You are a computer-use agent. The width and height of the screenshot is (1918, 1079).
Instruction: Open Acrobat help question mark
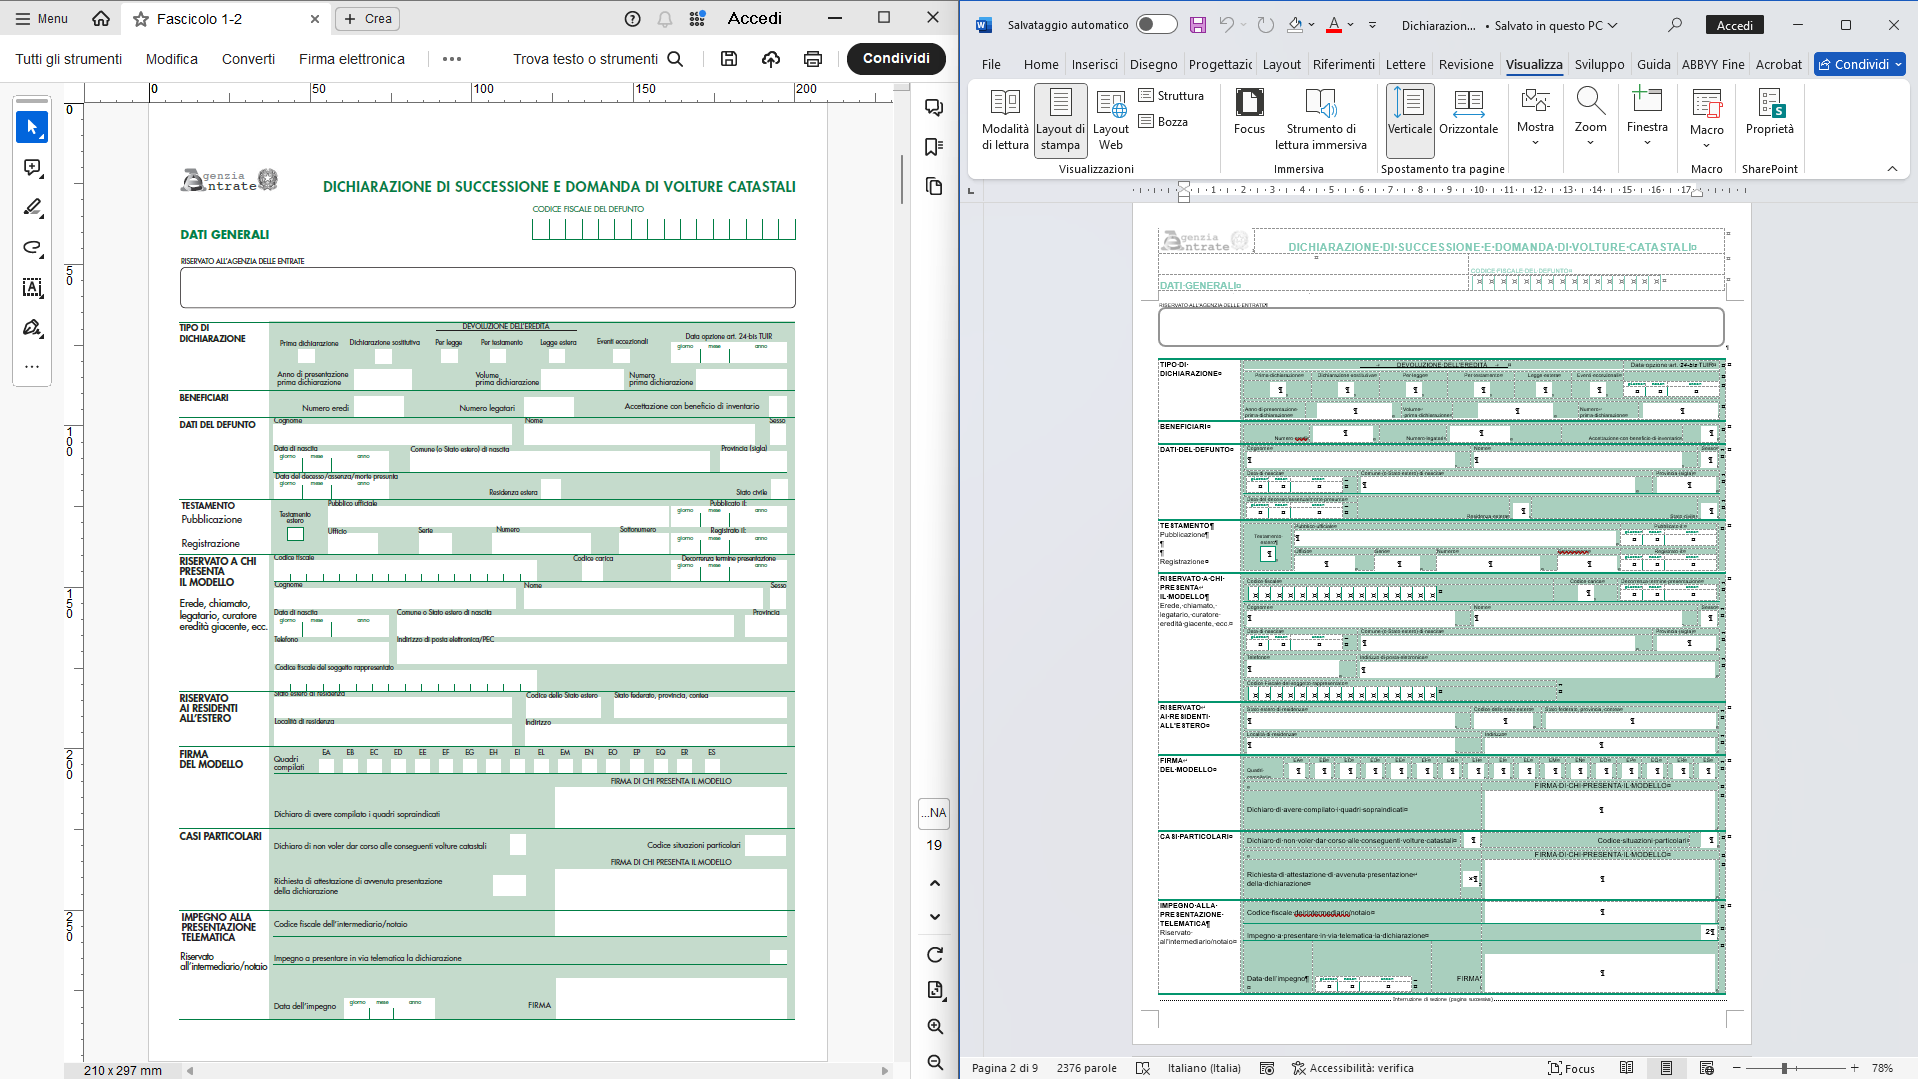(x=632, y=18)
